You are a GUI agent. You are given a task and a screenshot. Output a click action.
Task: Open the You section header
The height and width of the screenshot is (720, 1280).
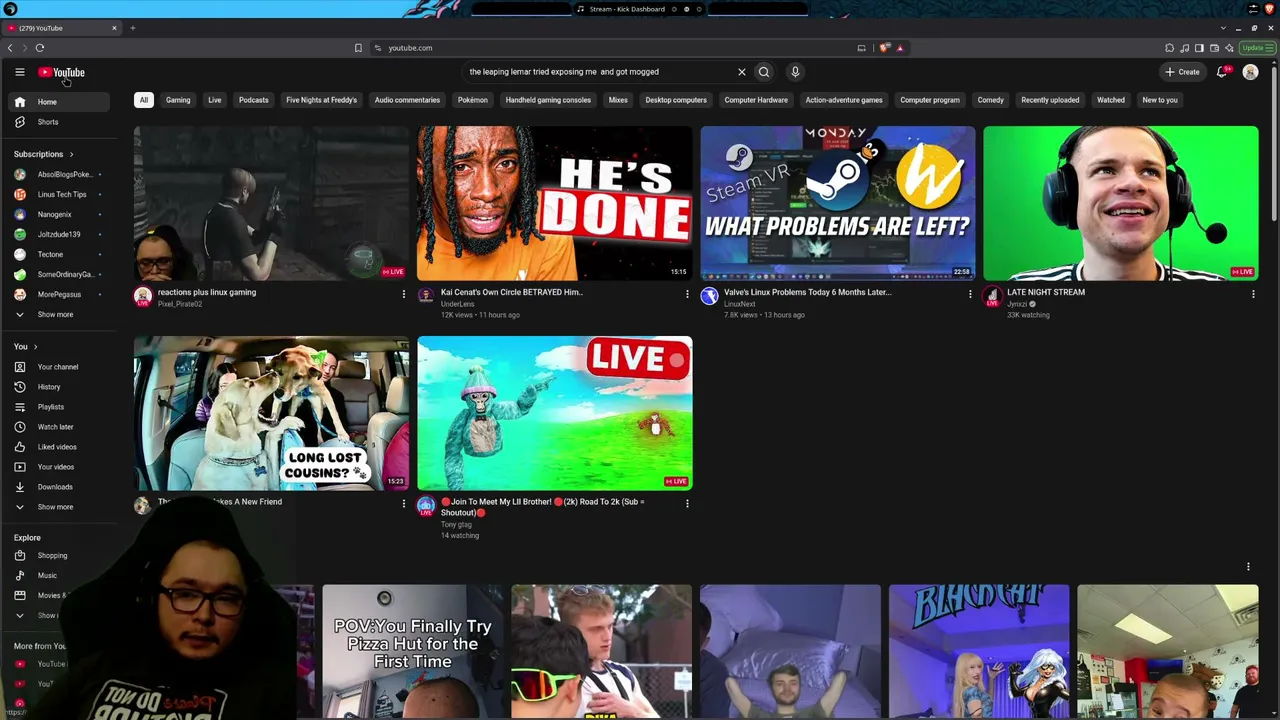click(x=25, y=347)
